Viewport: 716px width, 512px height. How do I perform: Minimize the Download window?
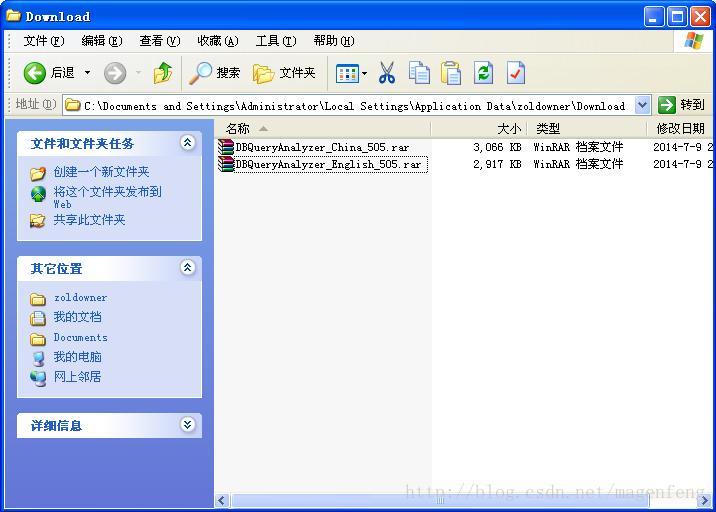(654, 17)
